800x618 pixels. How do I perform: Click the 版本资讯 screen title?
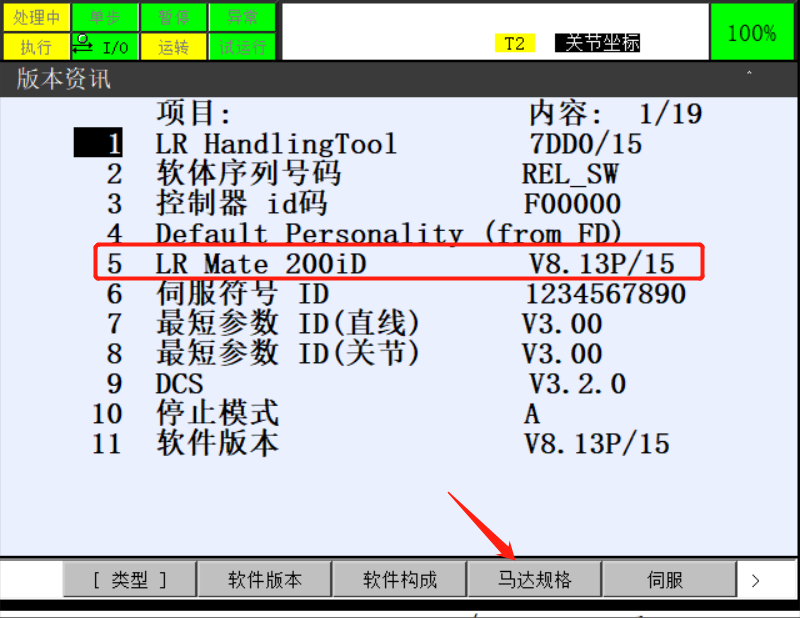pyautogui.click(x=63, y=79)
